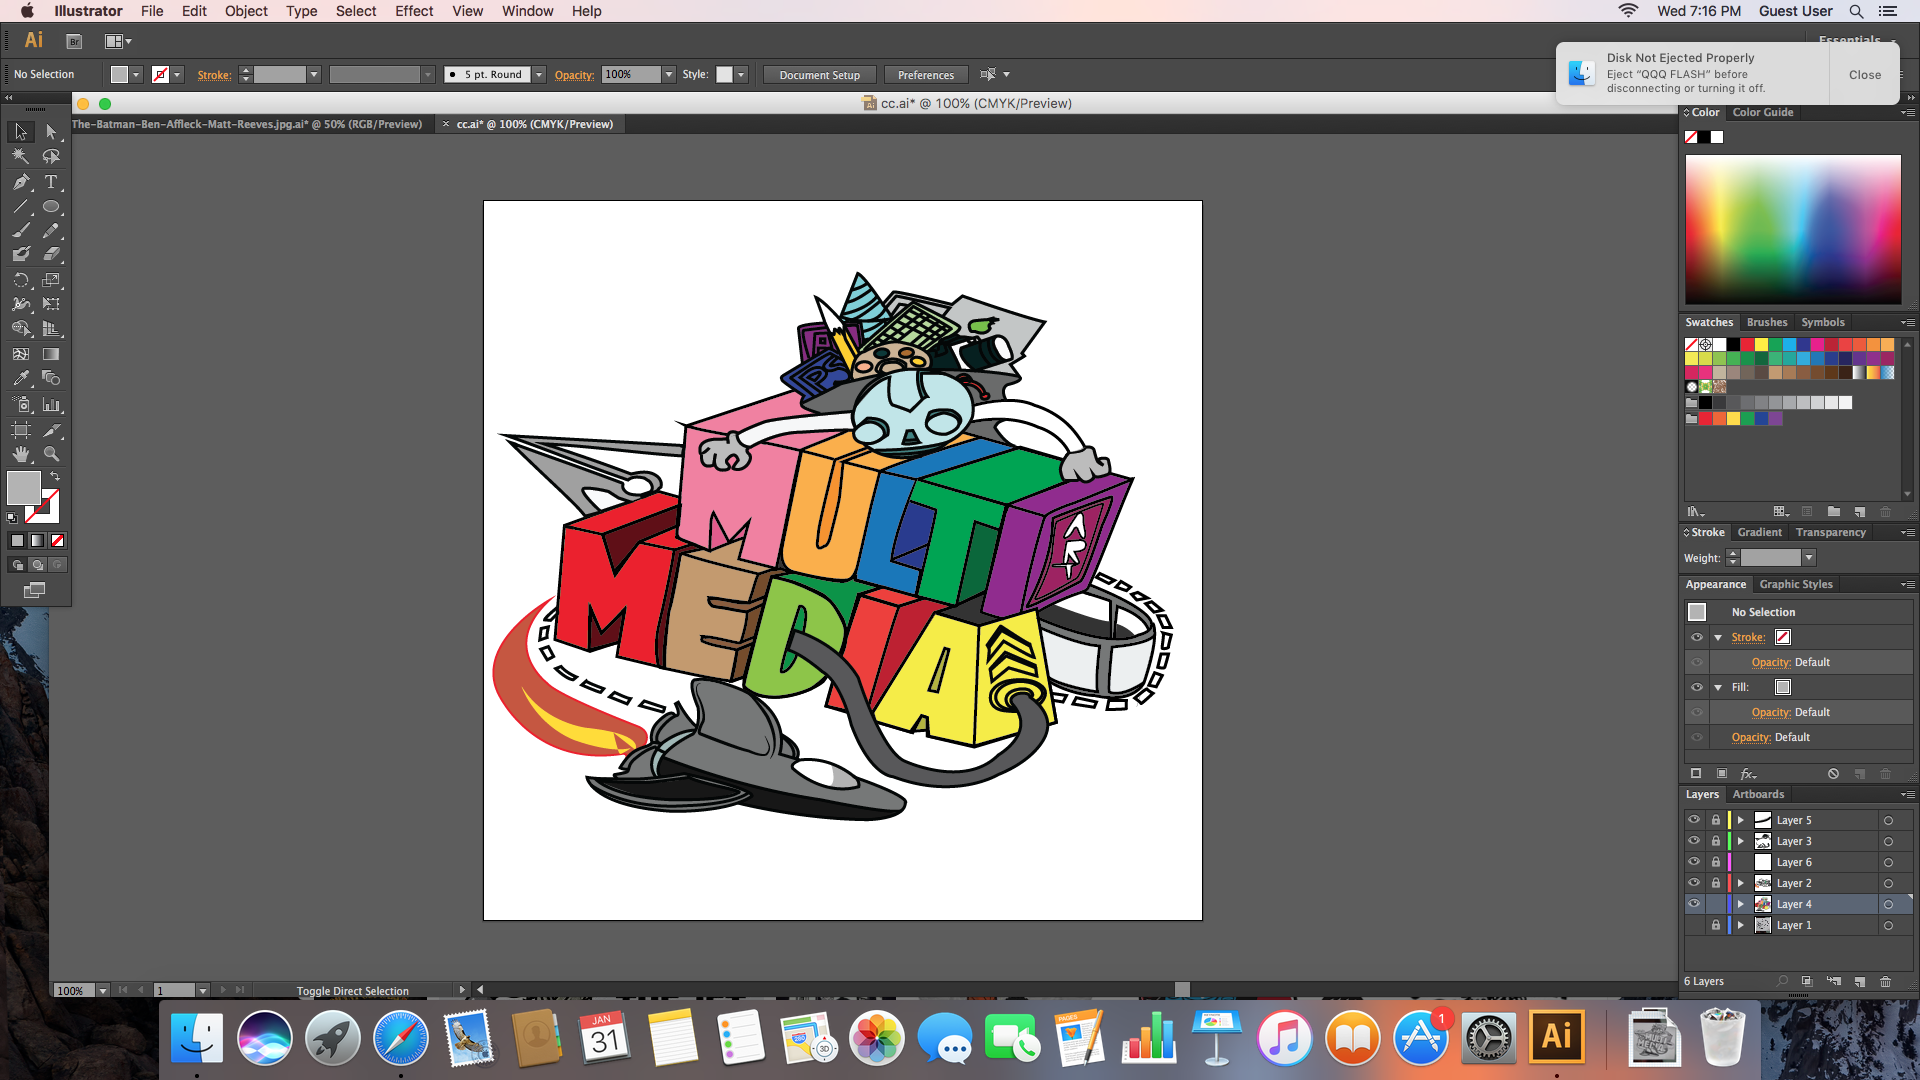
Task: Select the Gradient tool
Action: tap(51, 354)
